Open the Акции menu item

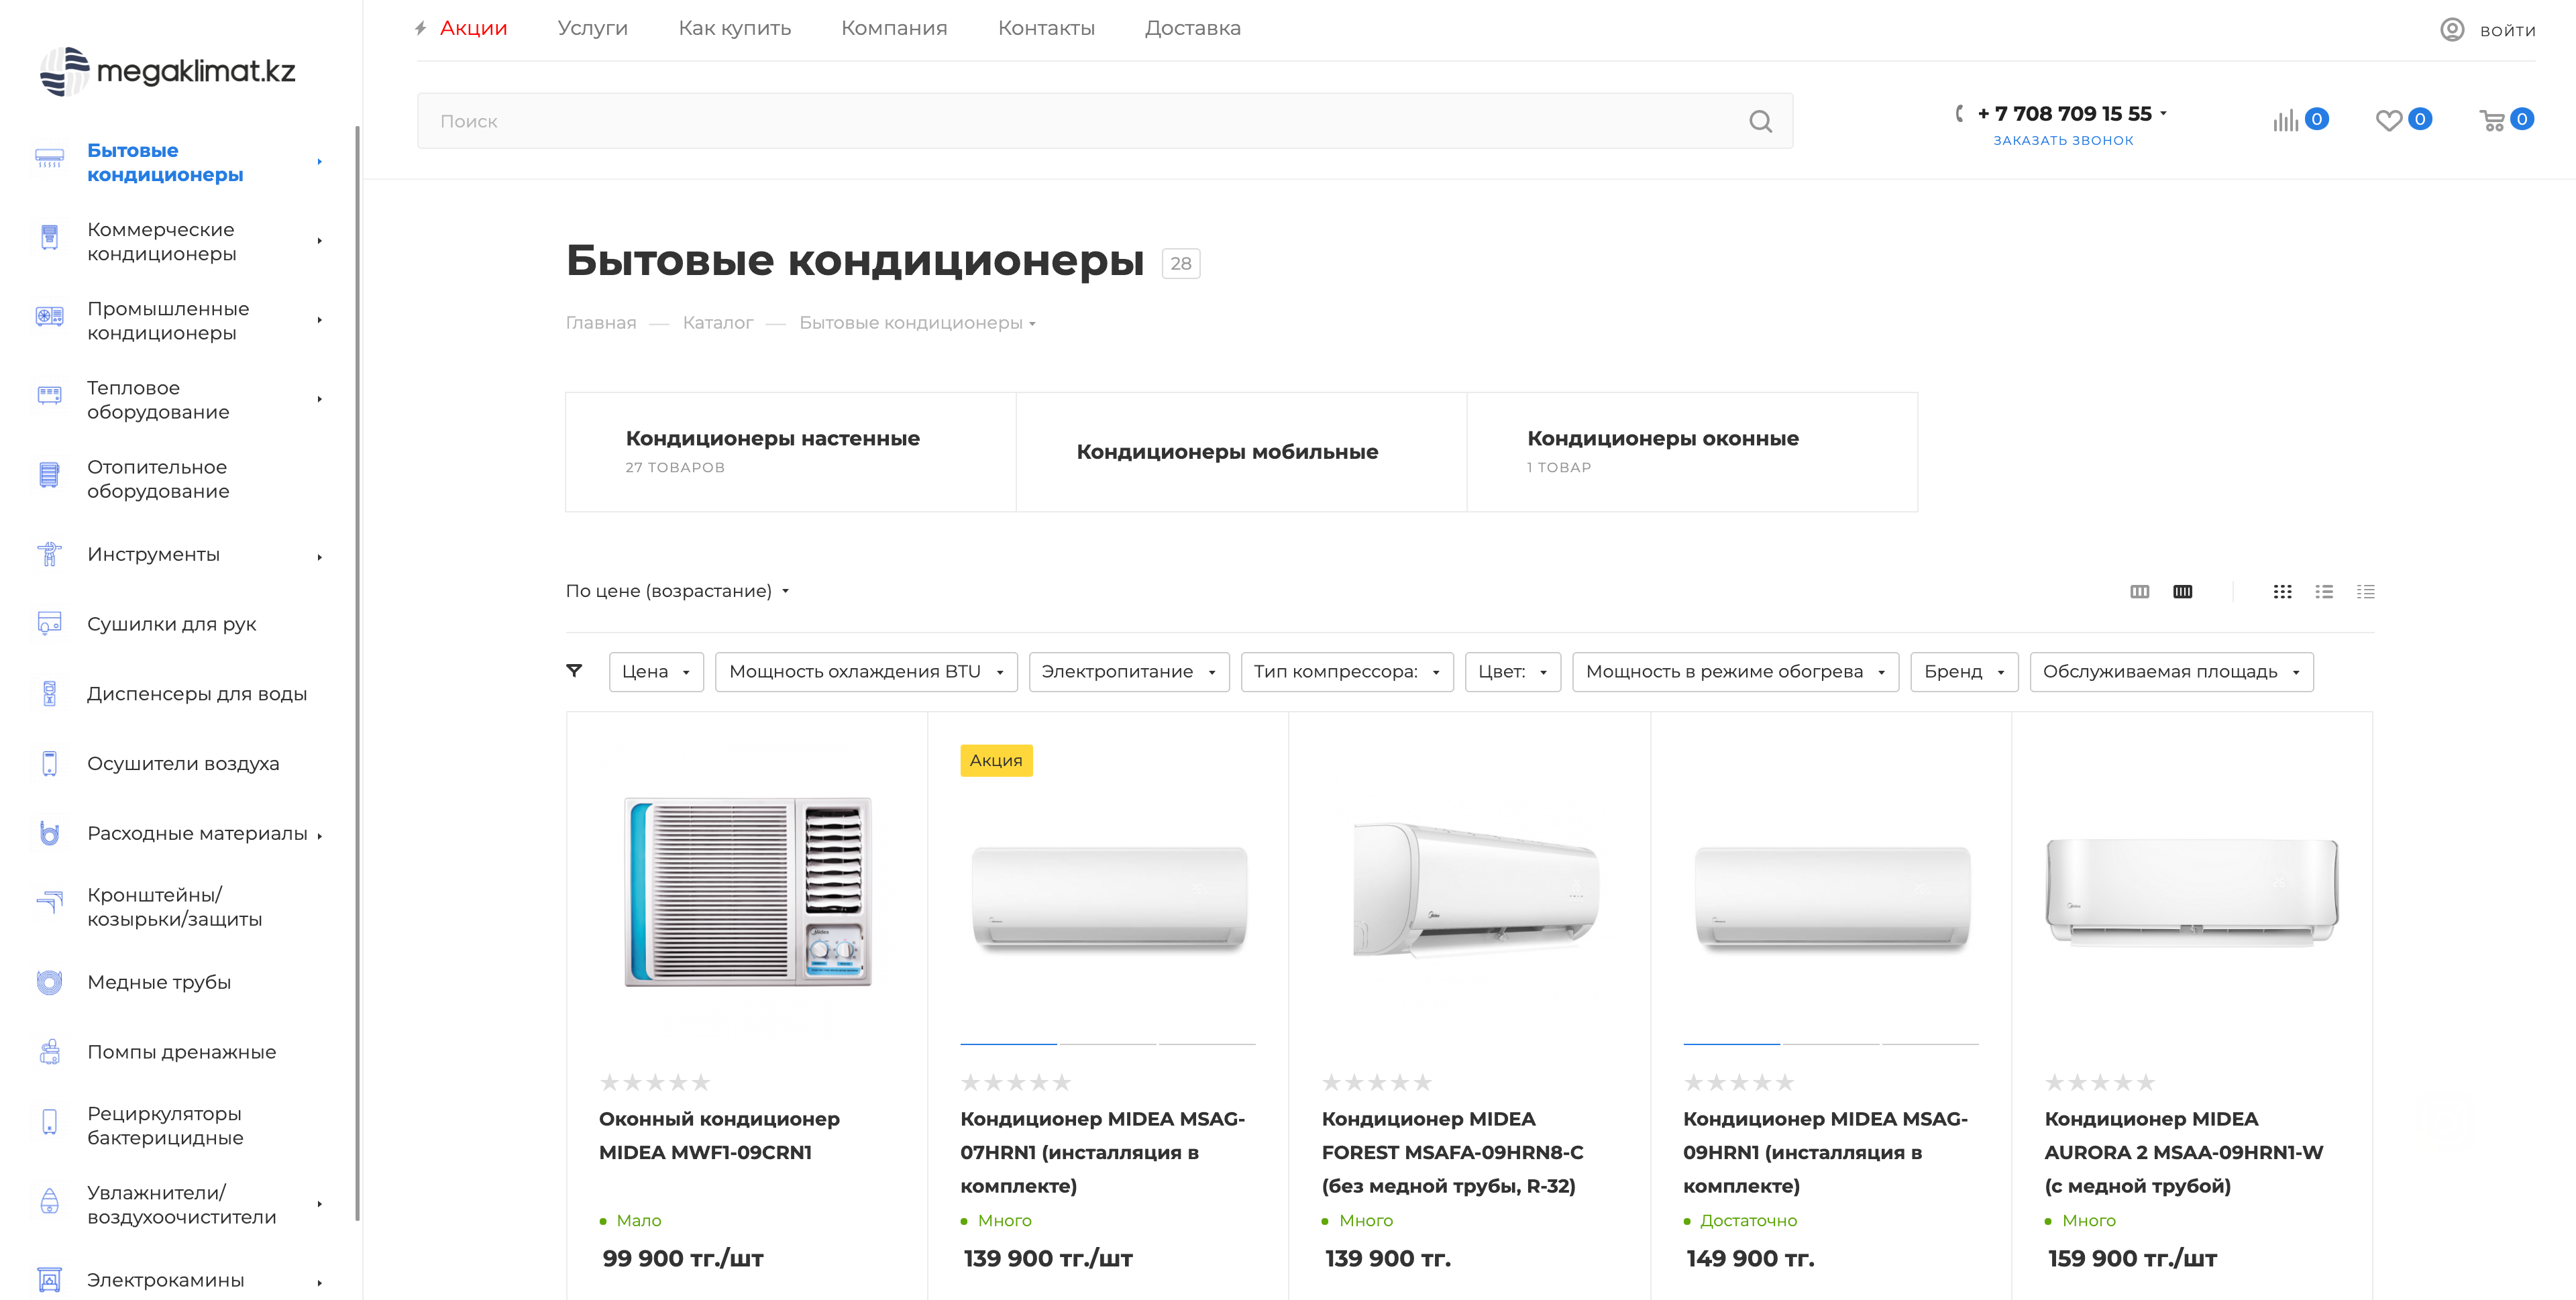(x=473, y=28)
